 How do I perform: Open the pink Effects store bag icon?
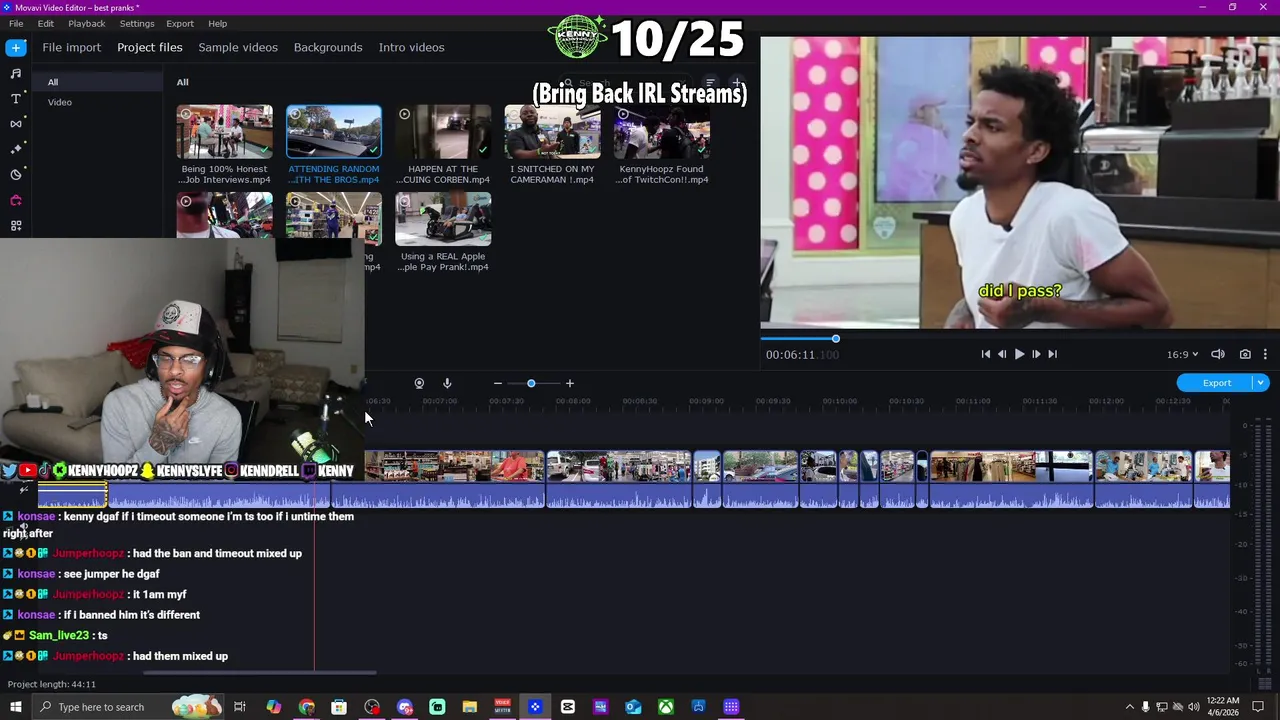tap(16, 200)
